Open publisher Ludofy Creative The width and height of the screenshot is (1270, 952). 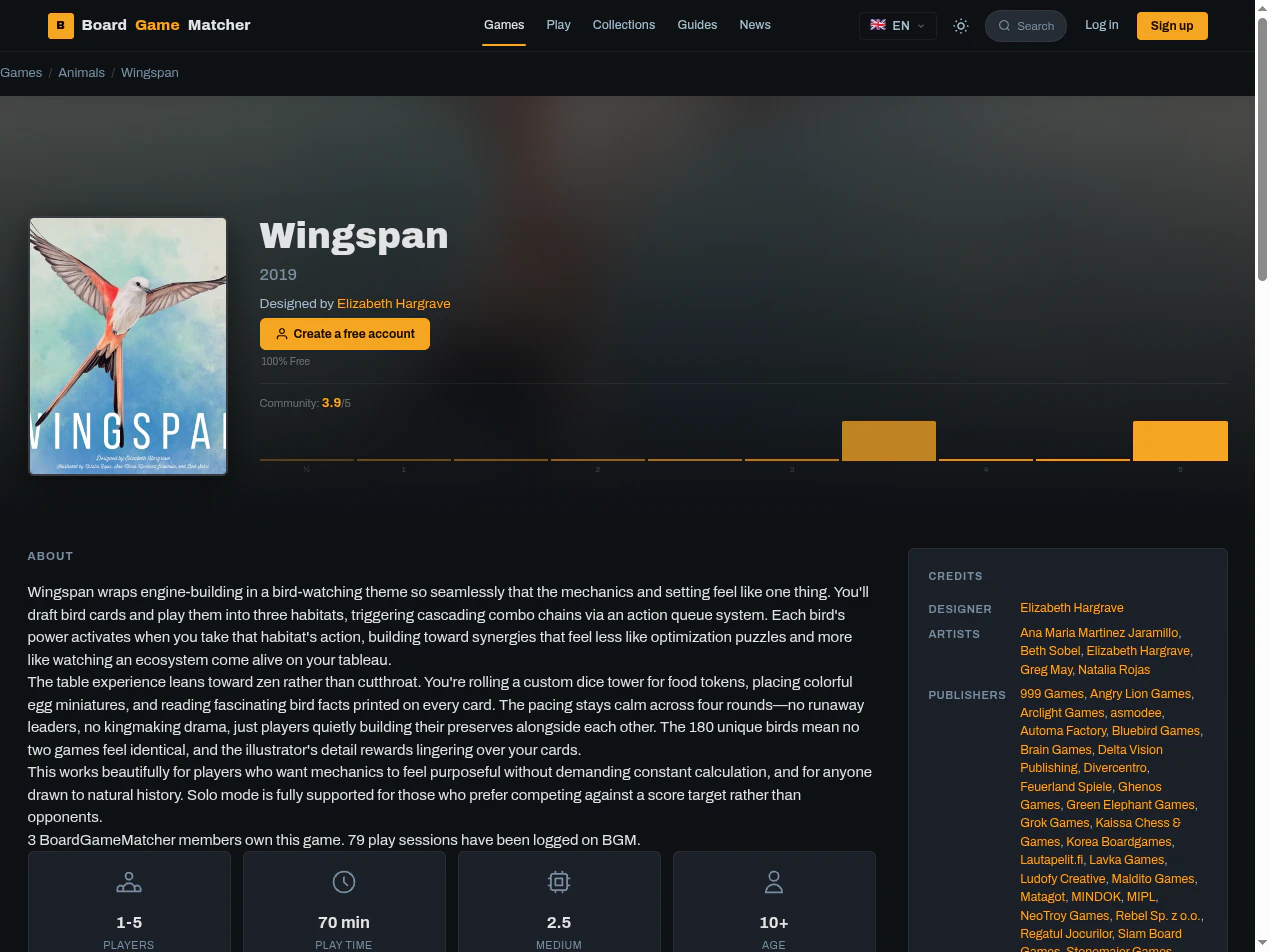point(1063,879)
